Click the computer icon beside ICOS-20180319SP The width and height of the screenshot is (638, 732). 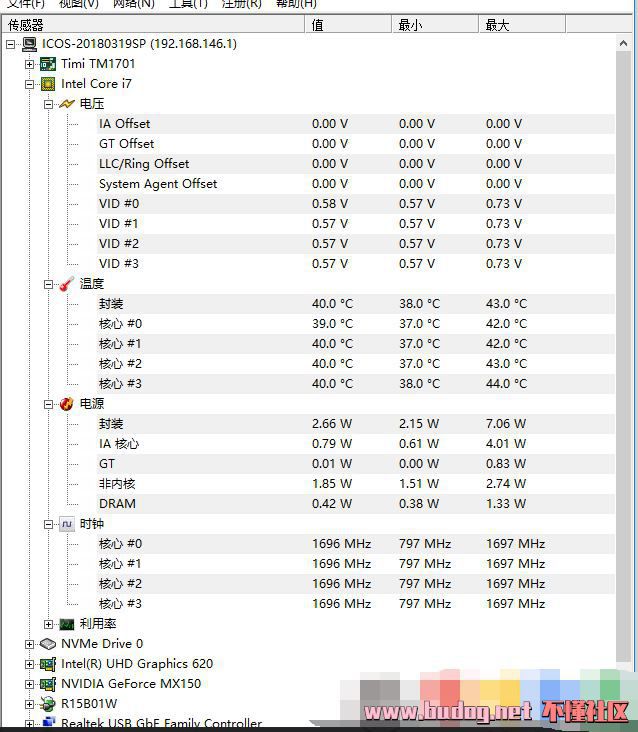(28, 44)
